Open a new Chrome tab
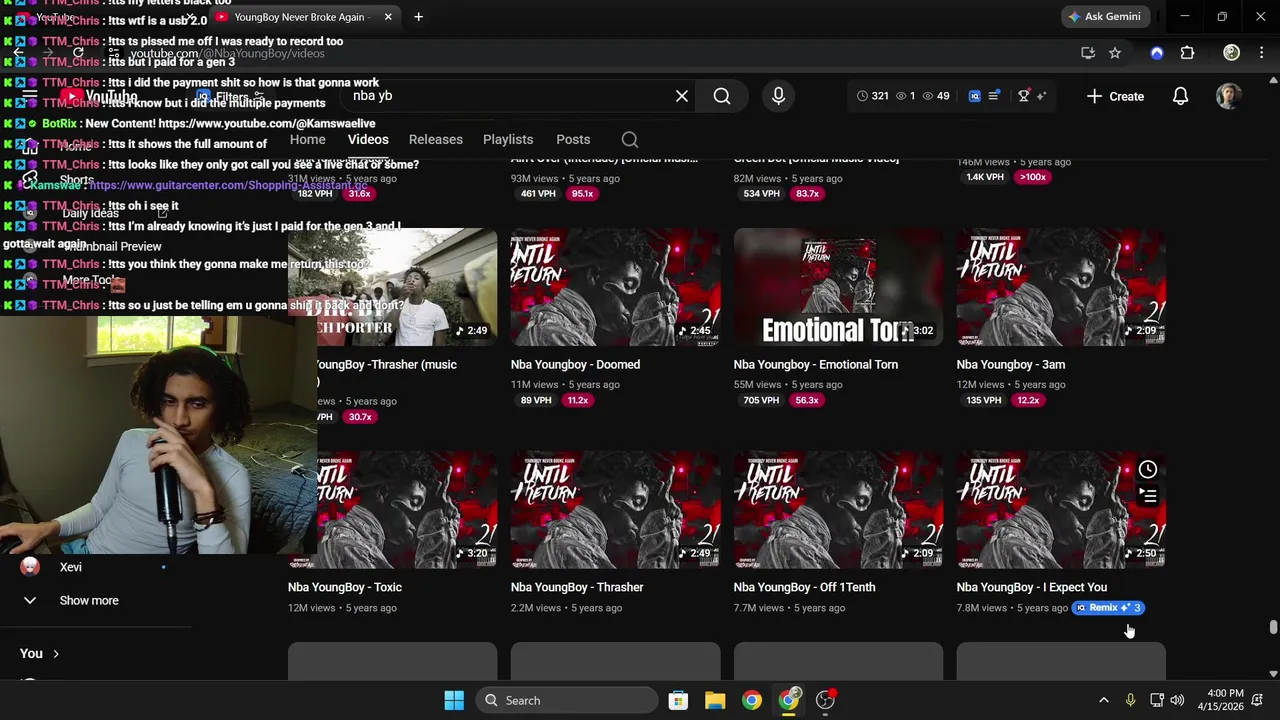 click(x=418, y=17)
